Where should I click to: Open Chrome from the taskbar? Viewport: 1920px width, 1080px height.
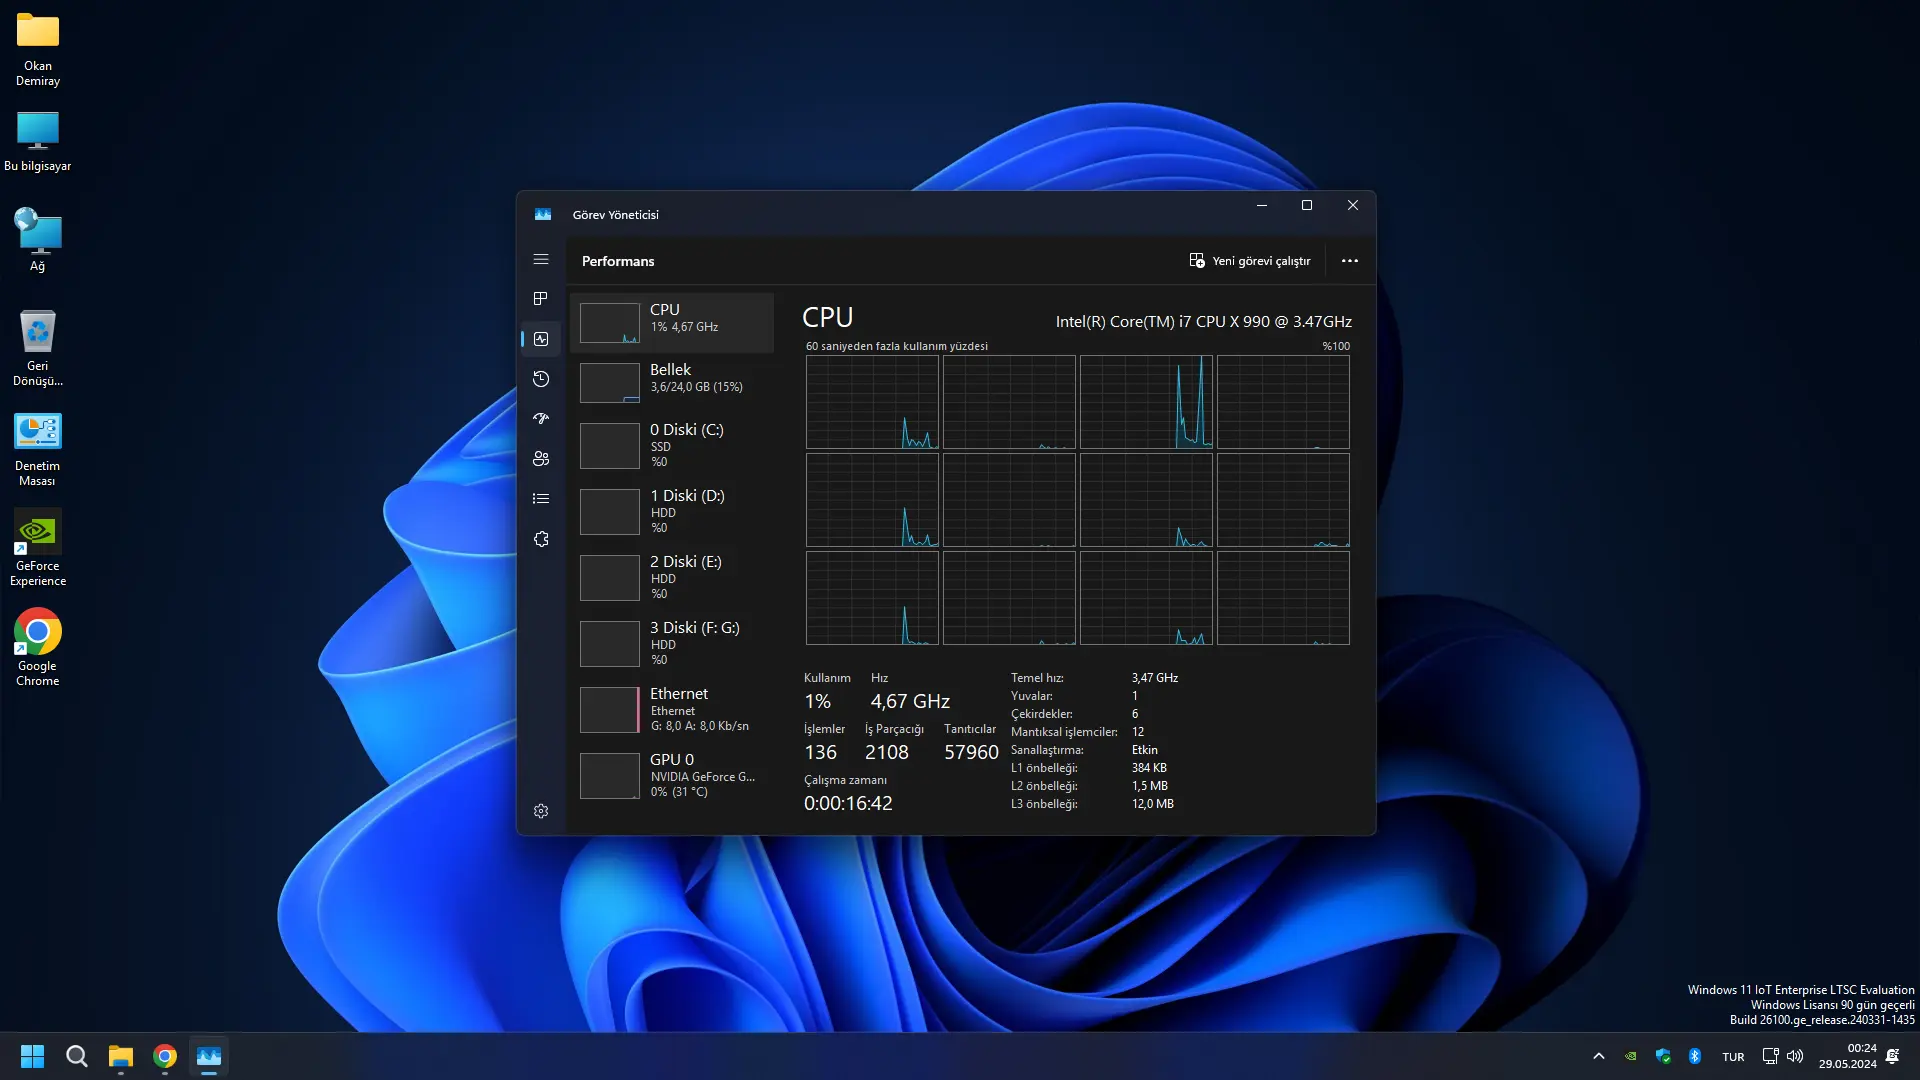[165, 1056]
